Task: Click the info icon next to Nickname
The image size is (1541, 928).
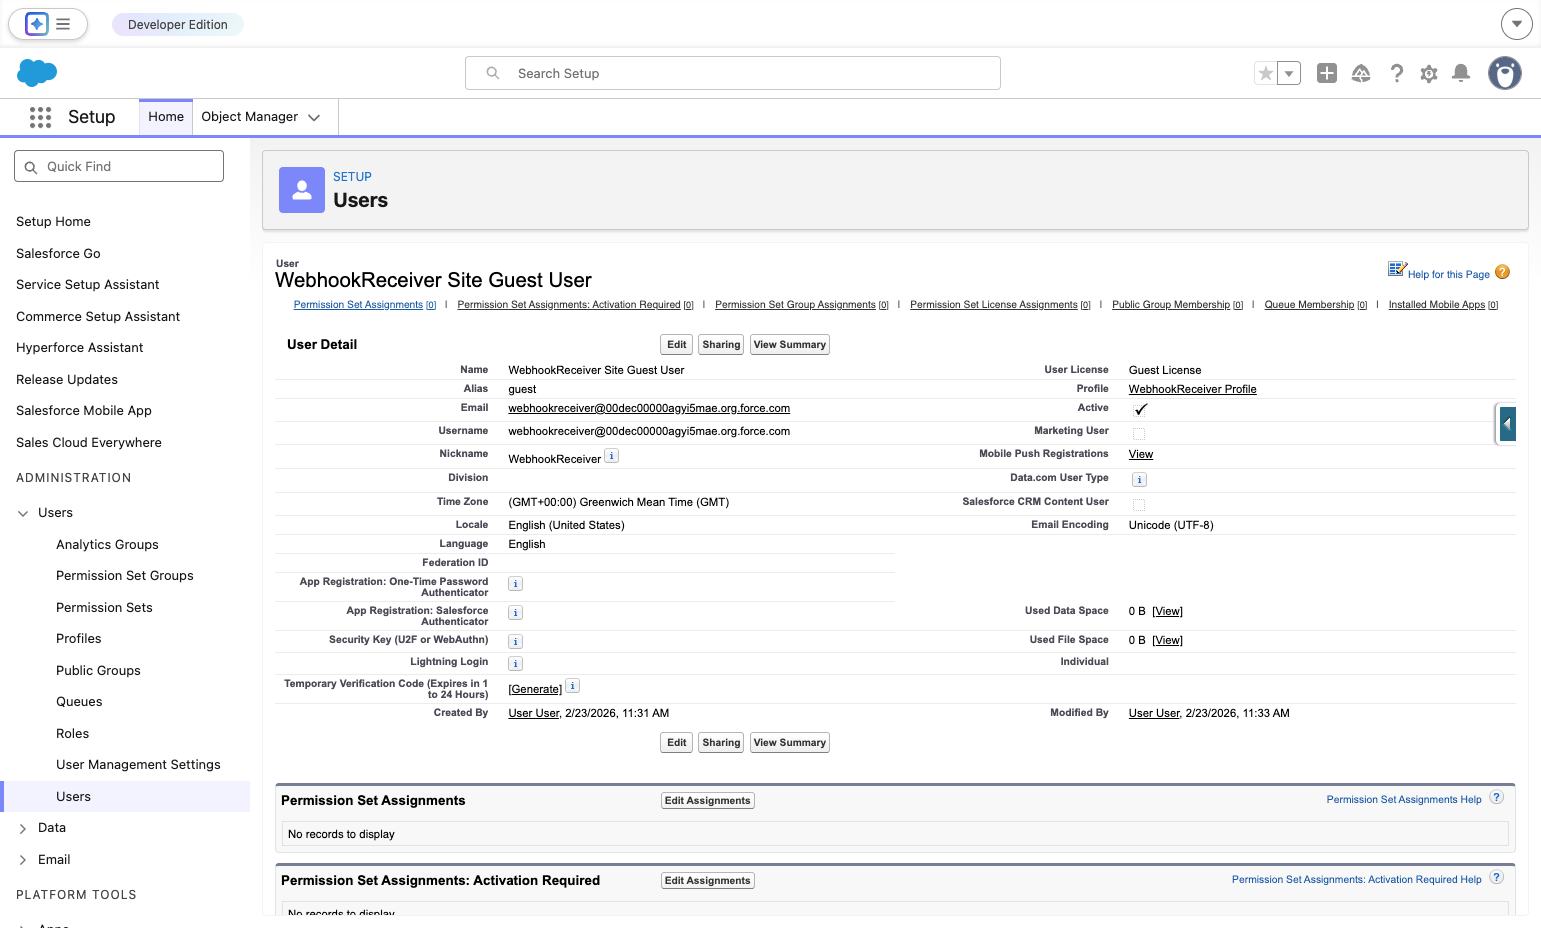Action: click(x=612, y=456)
